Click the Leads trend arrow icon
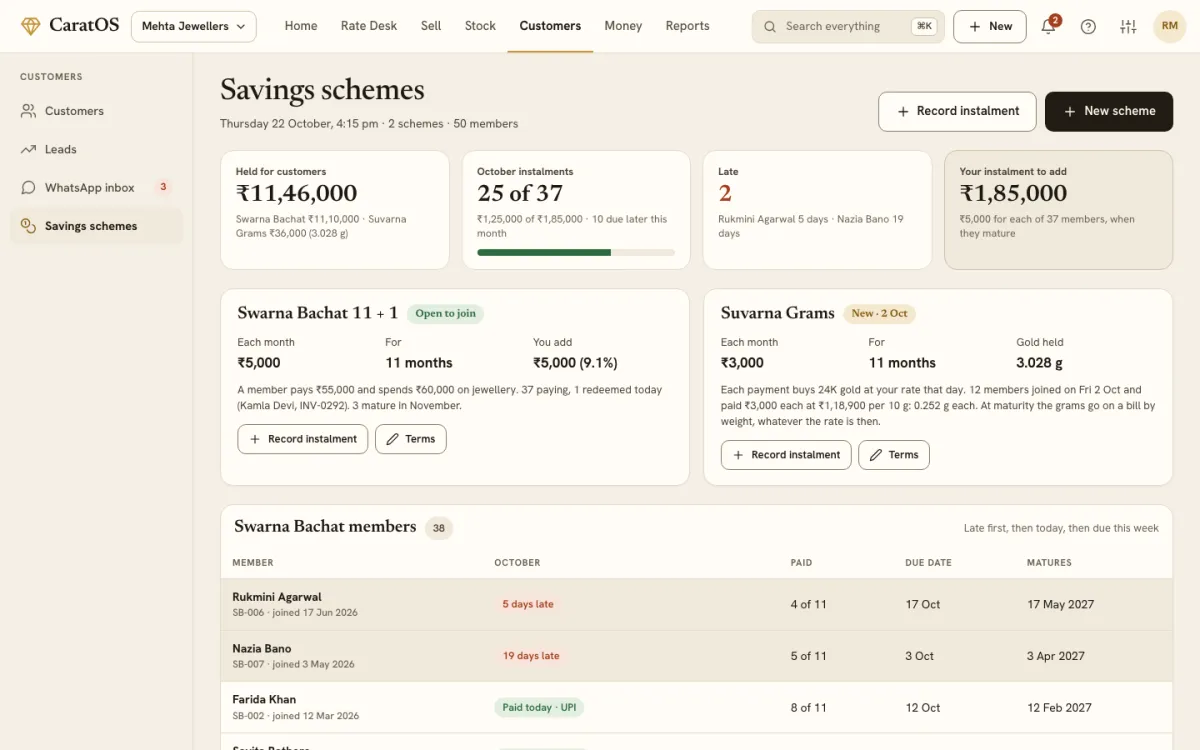This screenshot has width=1200, height=750. click(x=28, y=149)
